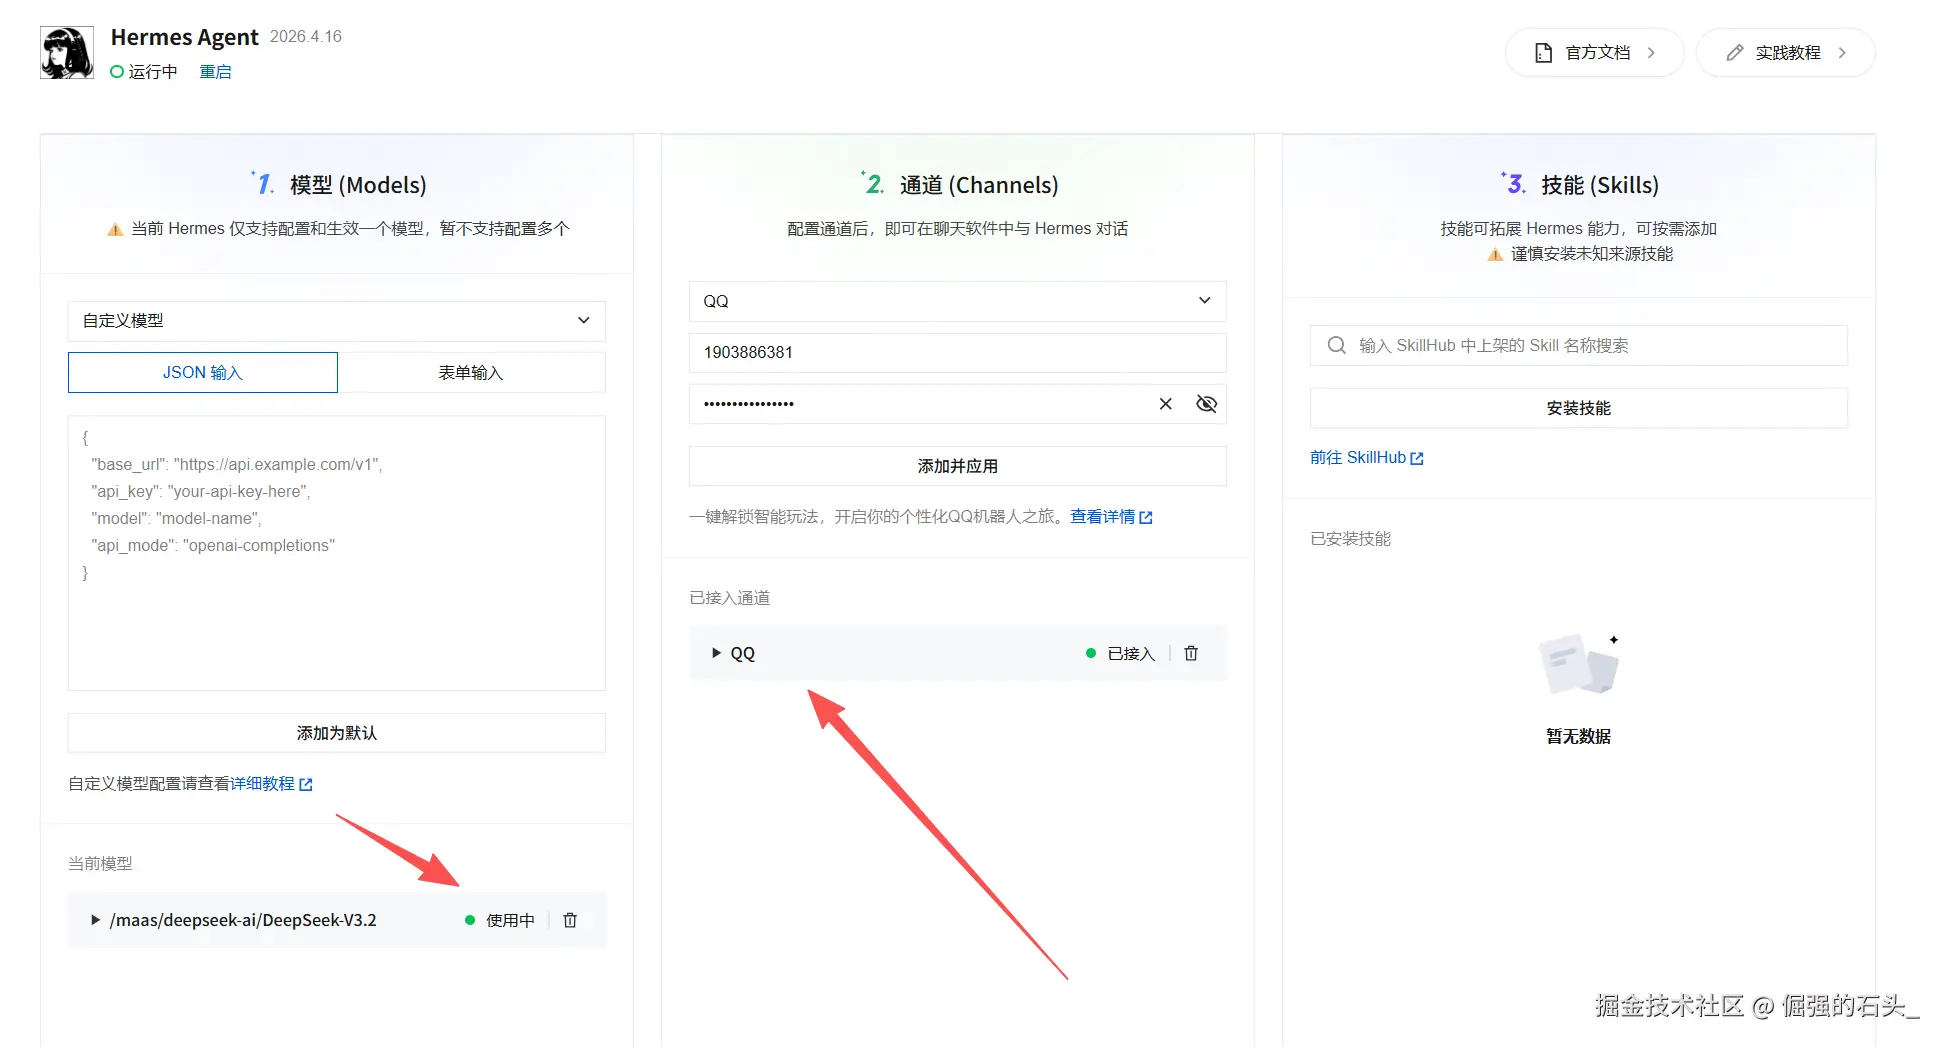Click the warning icon beside 谨慎安装未知来源技能

(x=1495, y=254)
